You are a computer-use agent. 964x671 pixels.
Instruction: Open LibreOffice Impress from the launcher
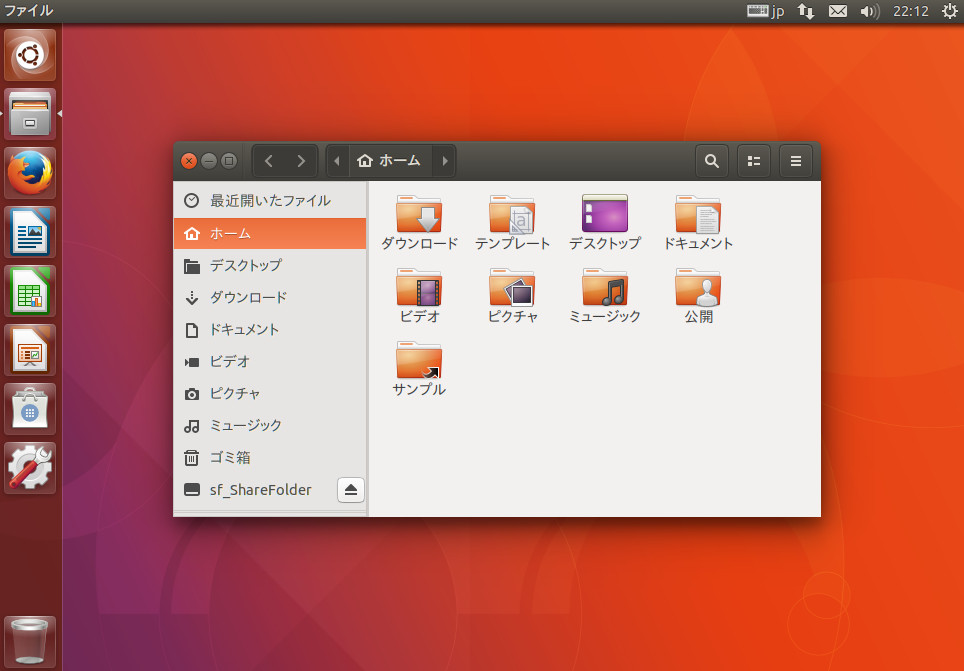[29, 349]
